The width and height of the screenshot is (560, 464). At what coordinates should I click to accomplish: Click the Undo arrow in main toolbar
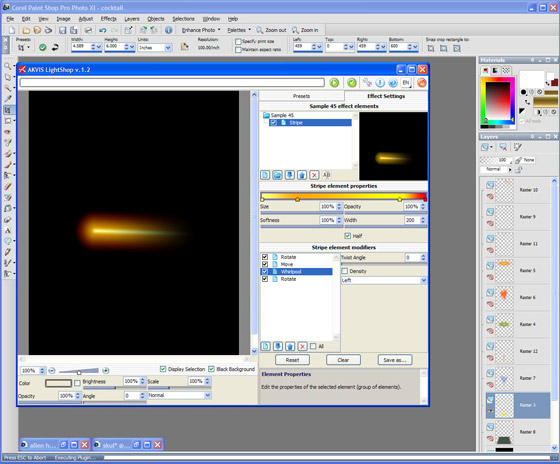(x=103, y=30)
